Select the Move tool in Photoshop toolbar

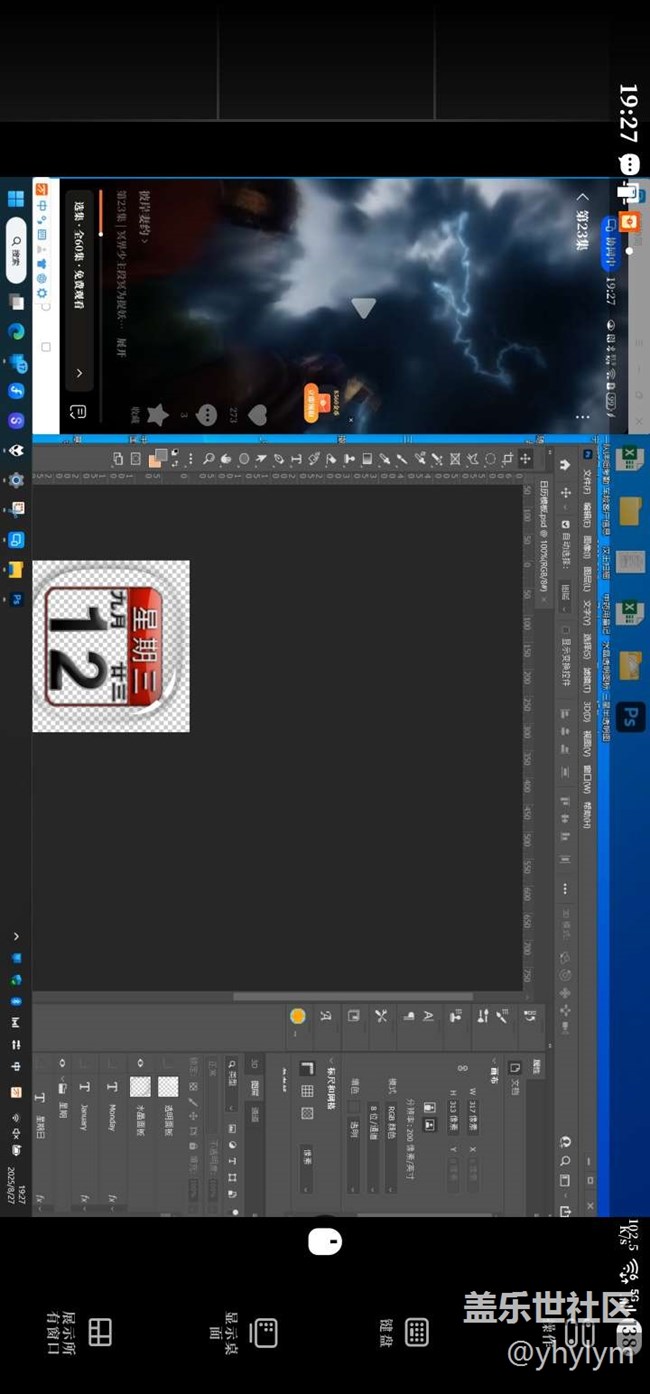click(x=525, y=459)
